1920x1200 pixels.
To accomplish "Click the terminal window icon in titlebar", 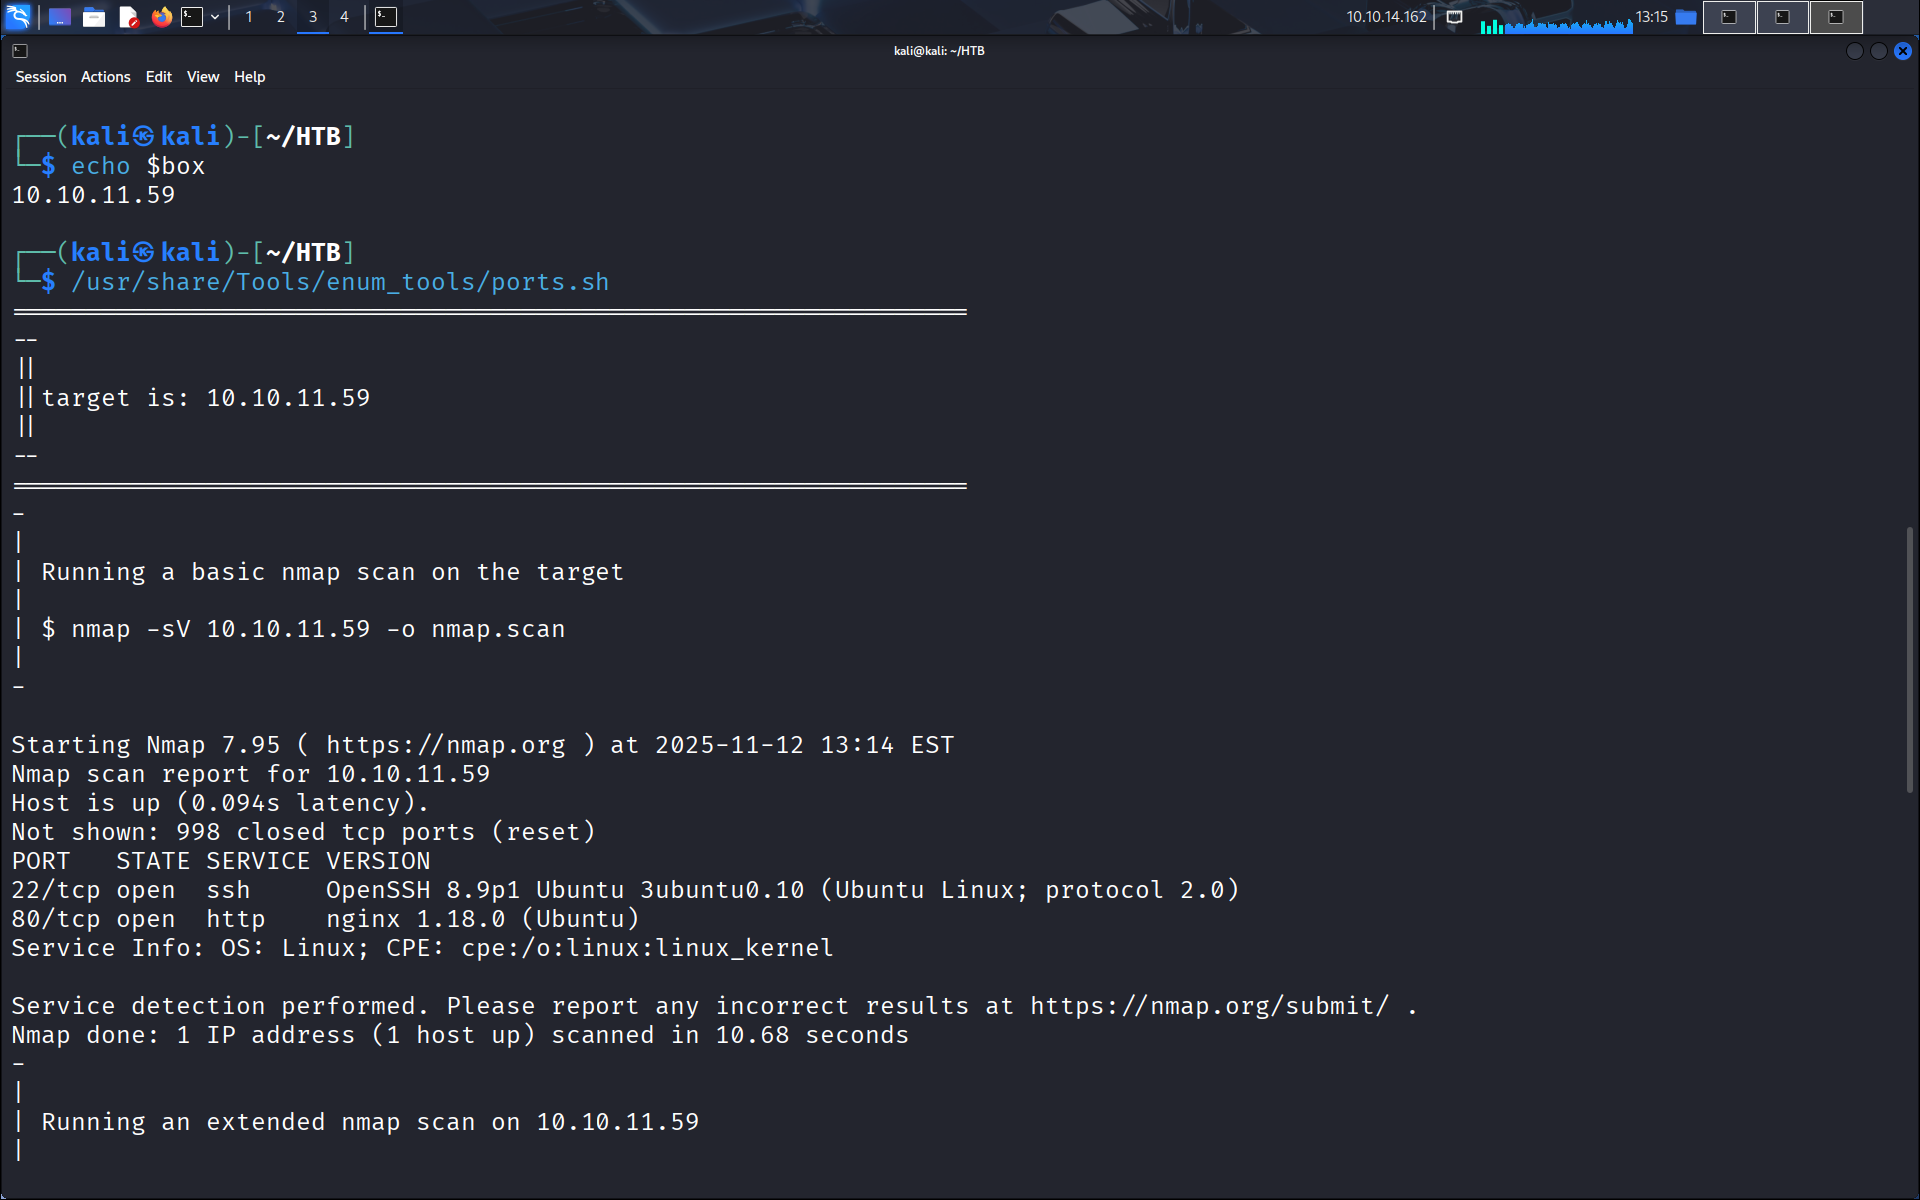I will 20,51.
